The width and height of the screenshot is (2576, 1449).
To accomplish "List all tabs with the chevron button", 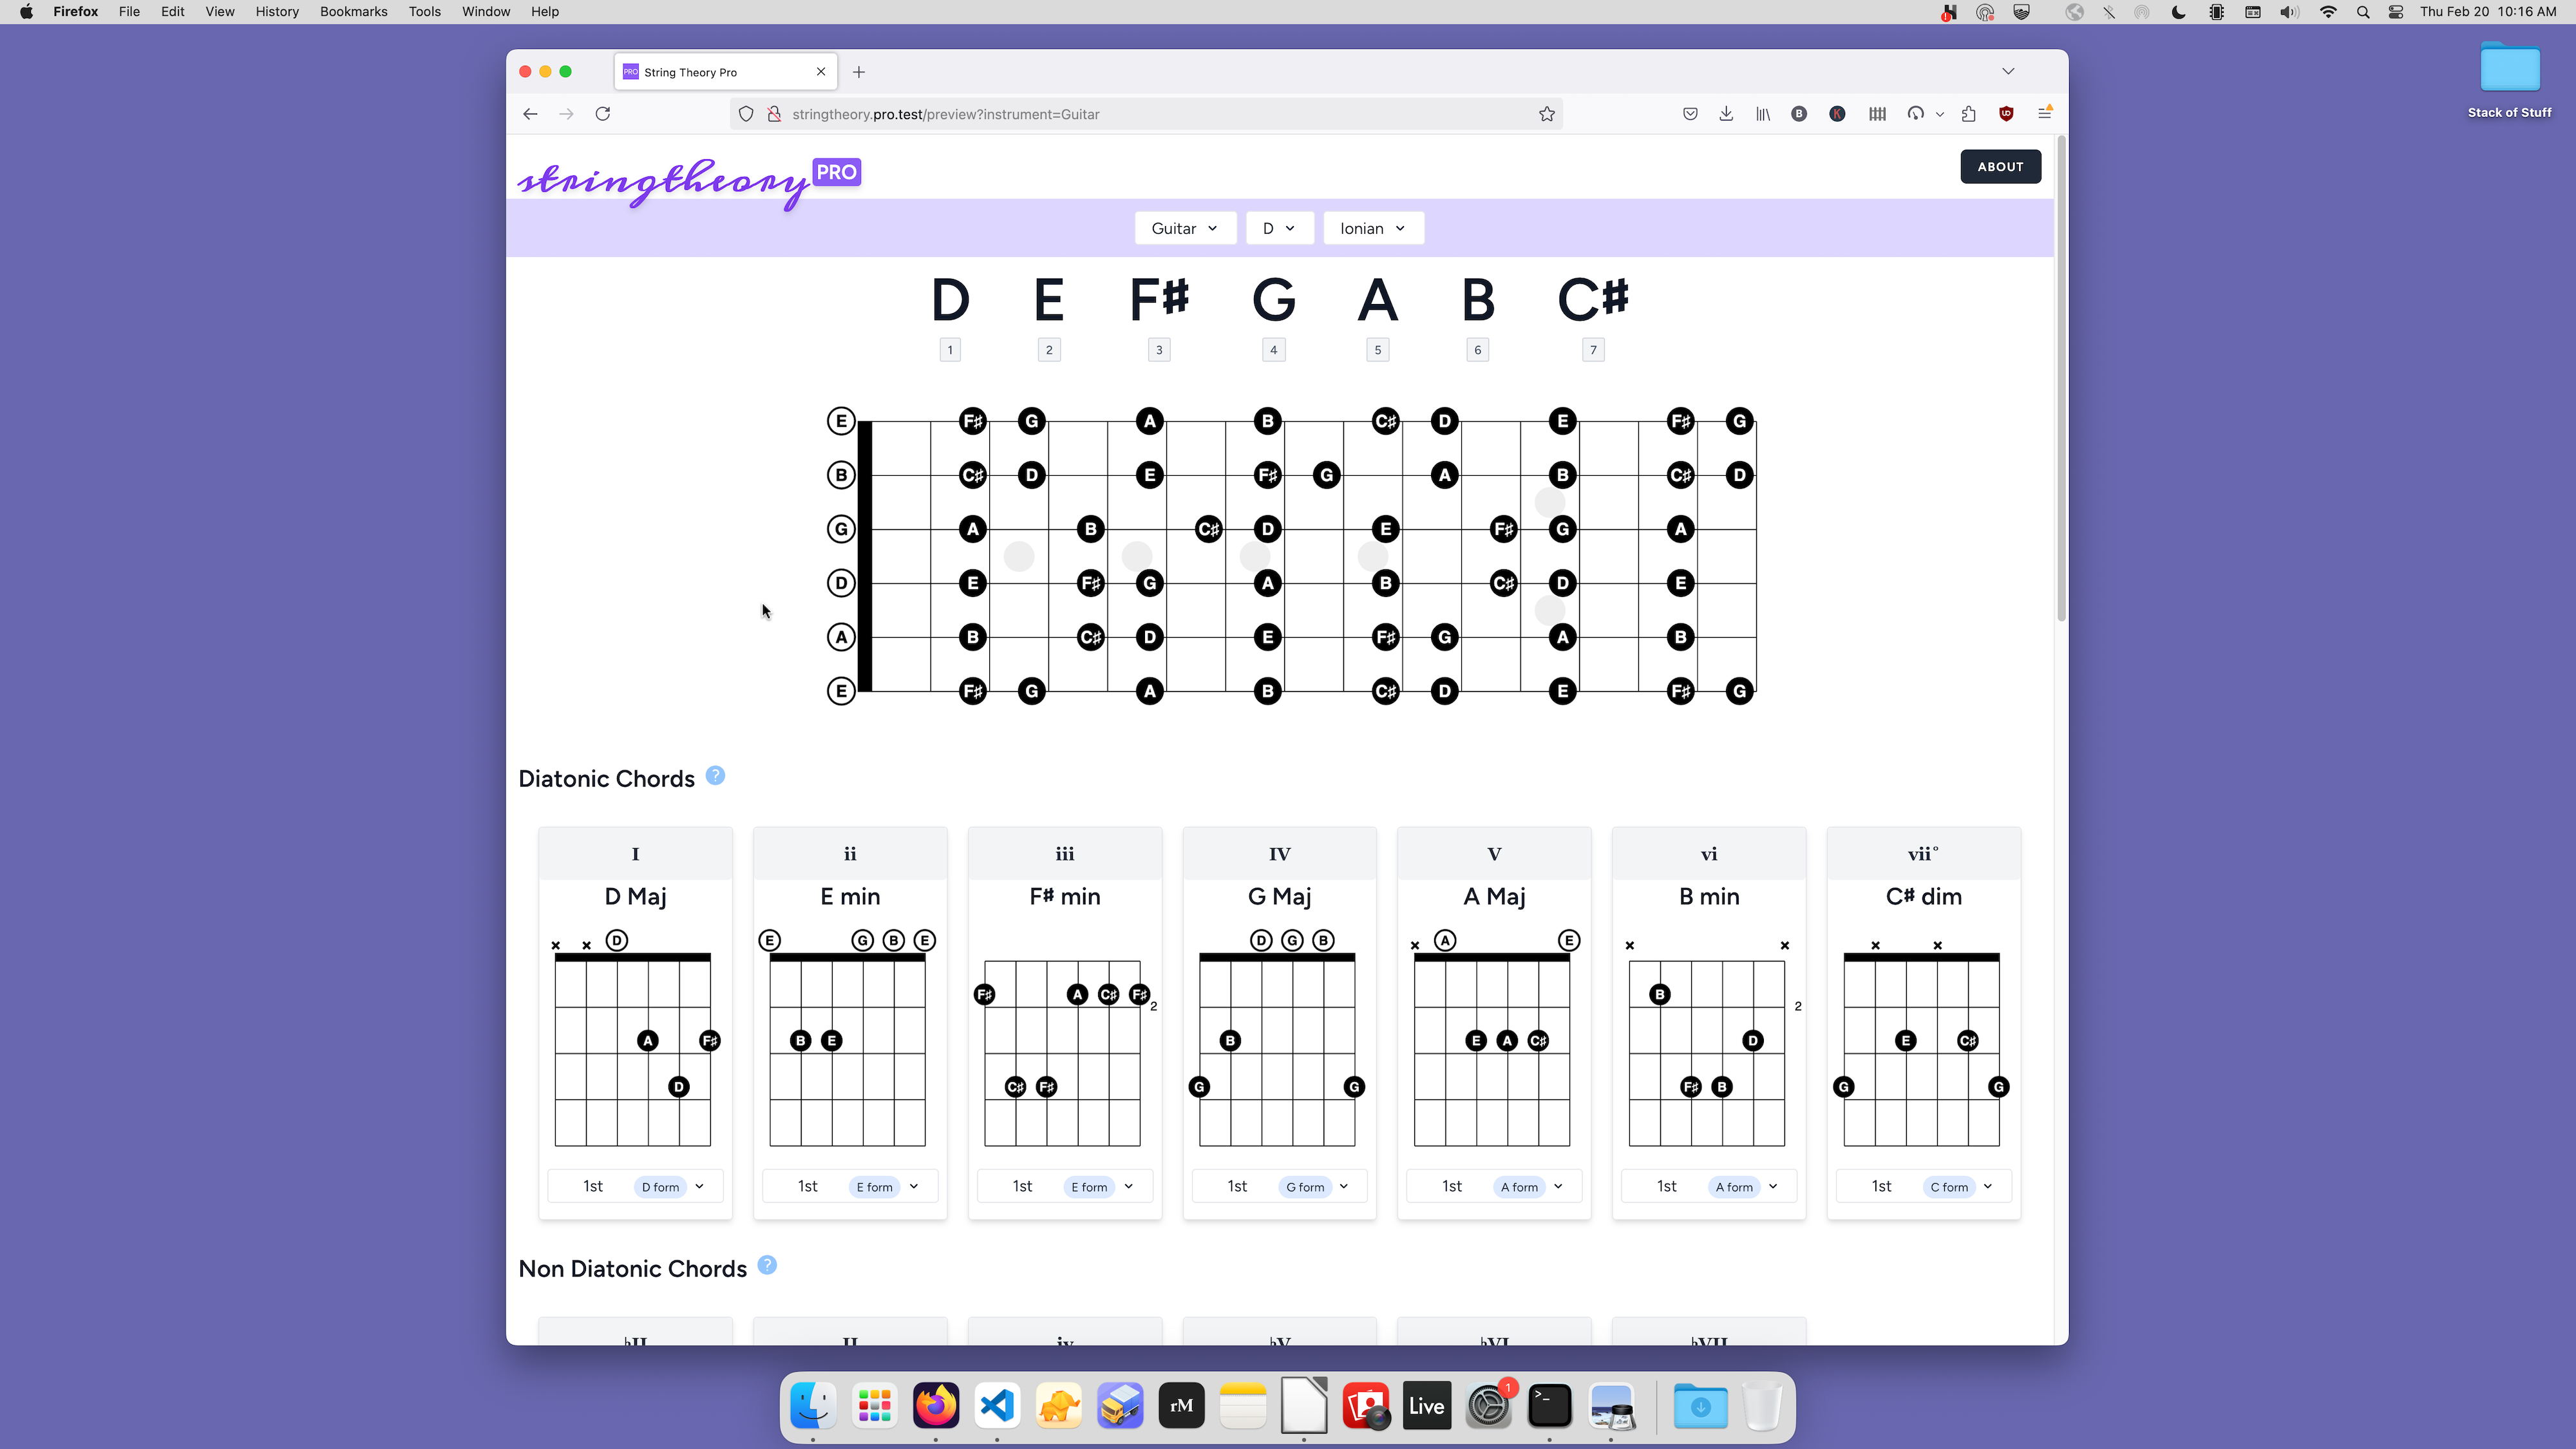I will click(2008, 71).
